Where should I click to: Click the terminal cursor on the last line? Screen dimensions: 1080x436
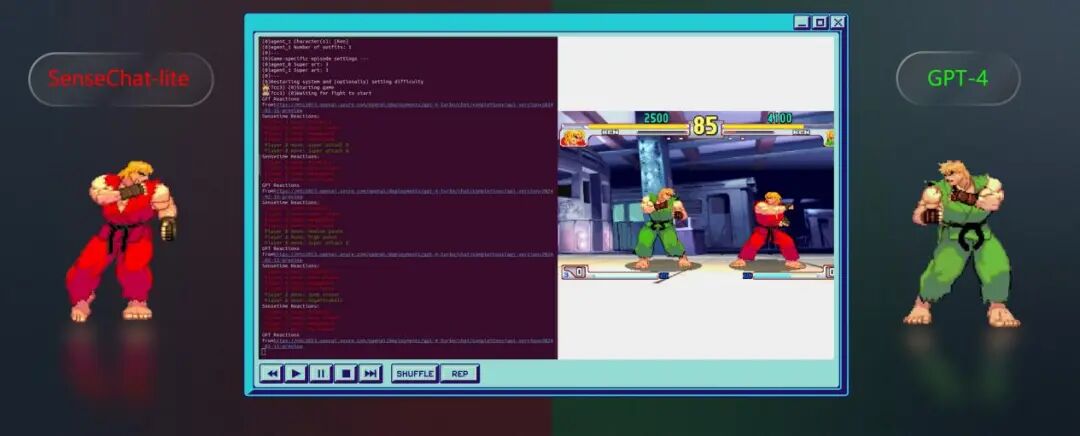264,351
